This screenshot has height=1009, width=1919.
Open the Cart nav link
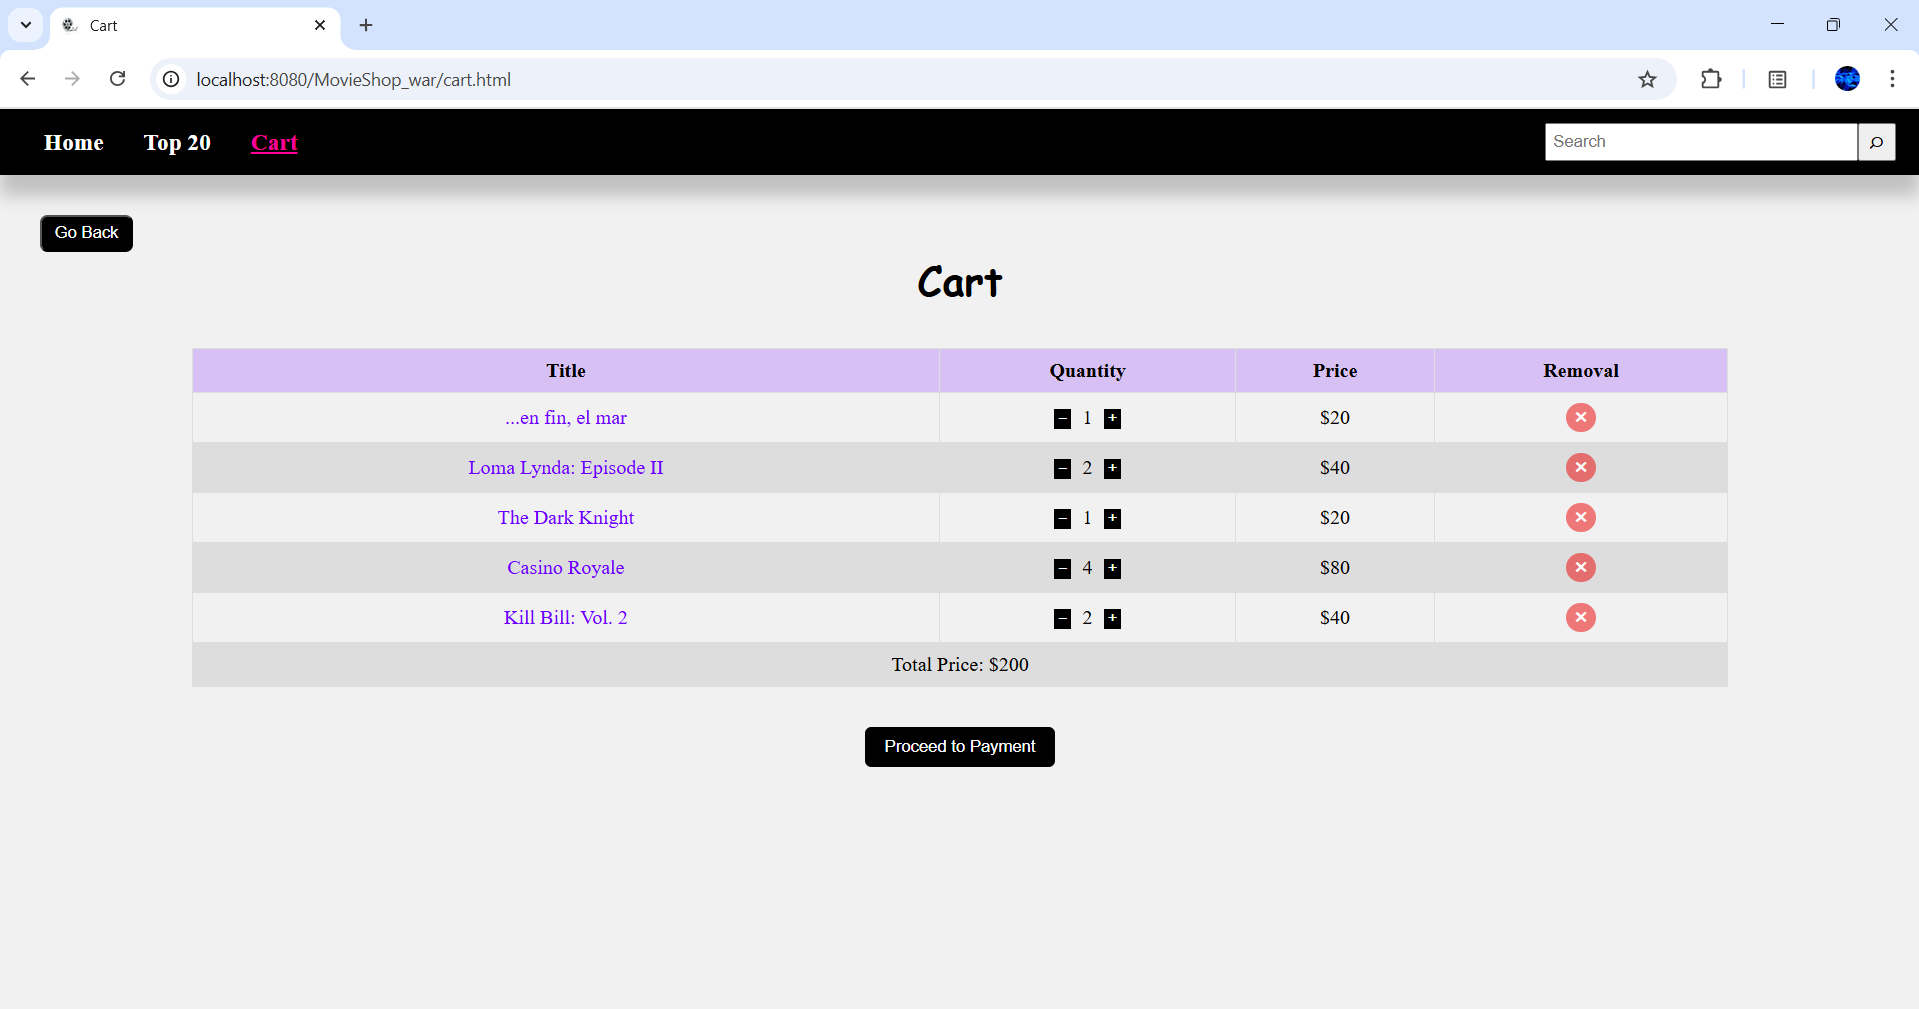point(274,143)
